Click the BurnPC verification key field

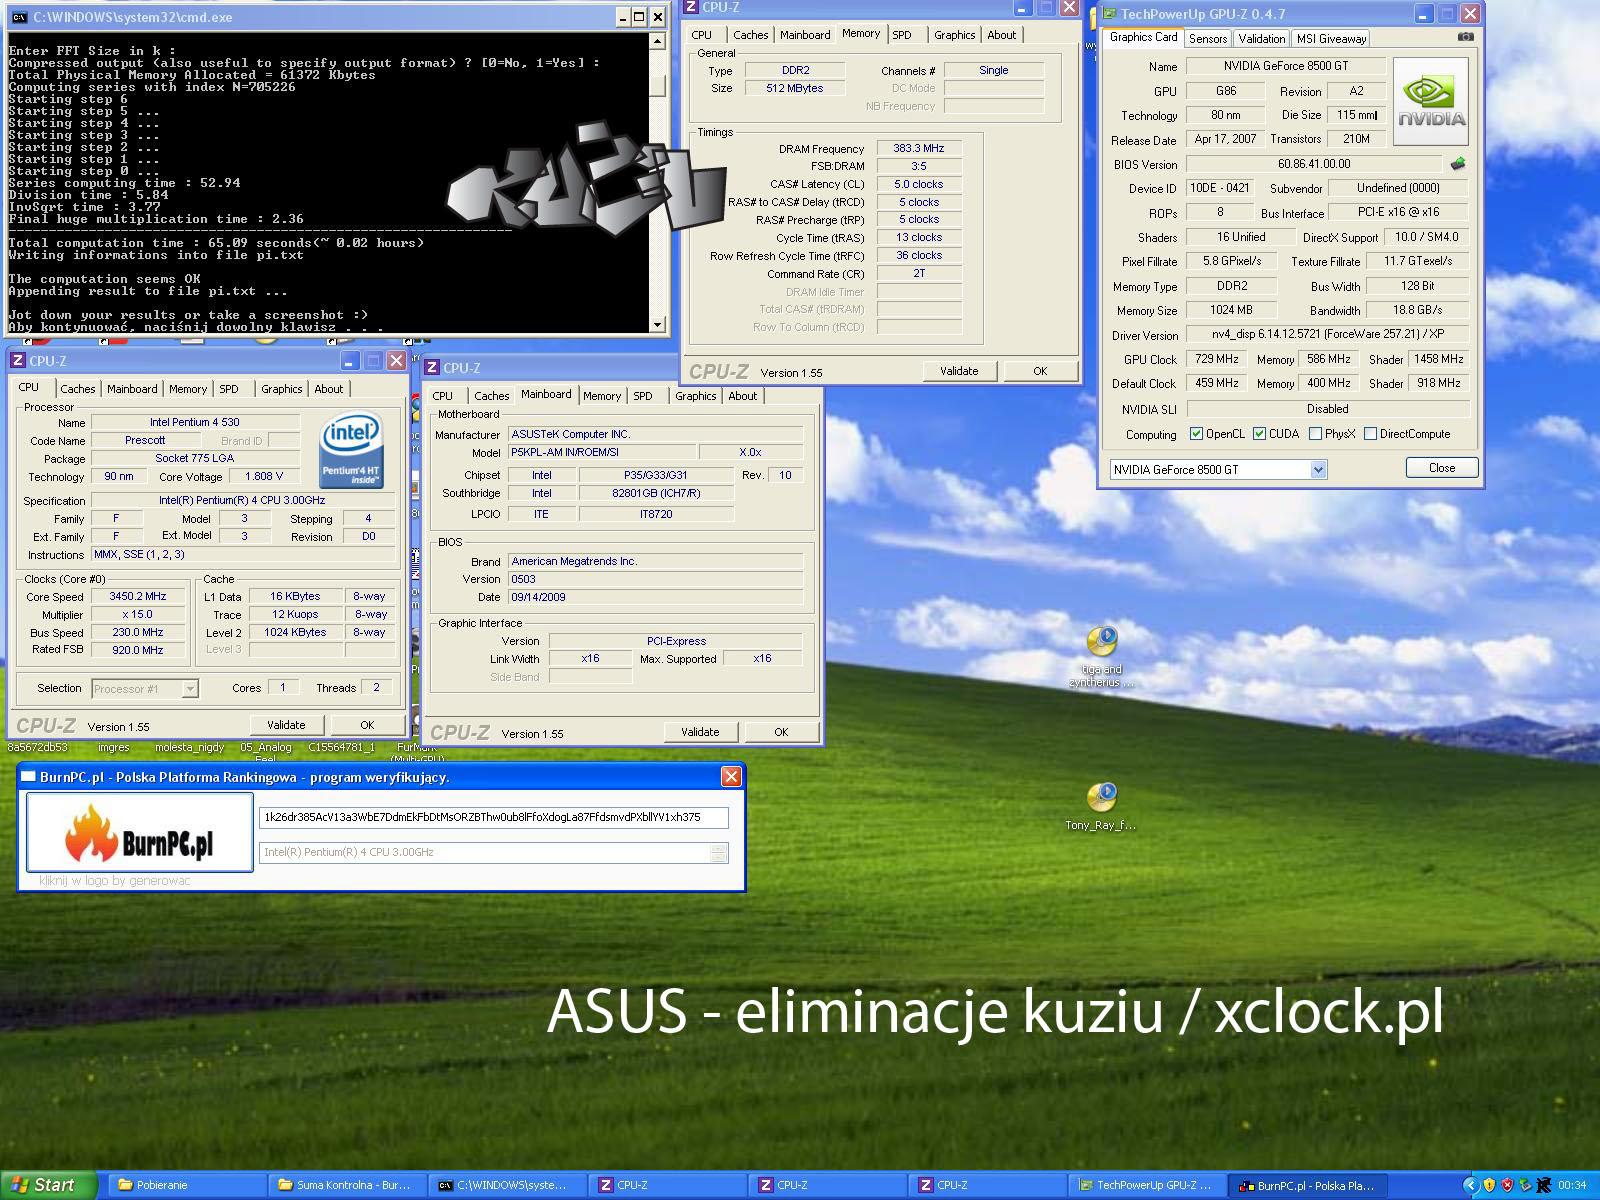[494, 817]
